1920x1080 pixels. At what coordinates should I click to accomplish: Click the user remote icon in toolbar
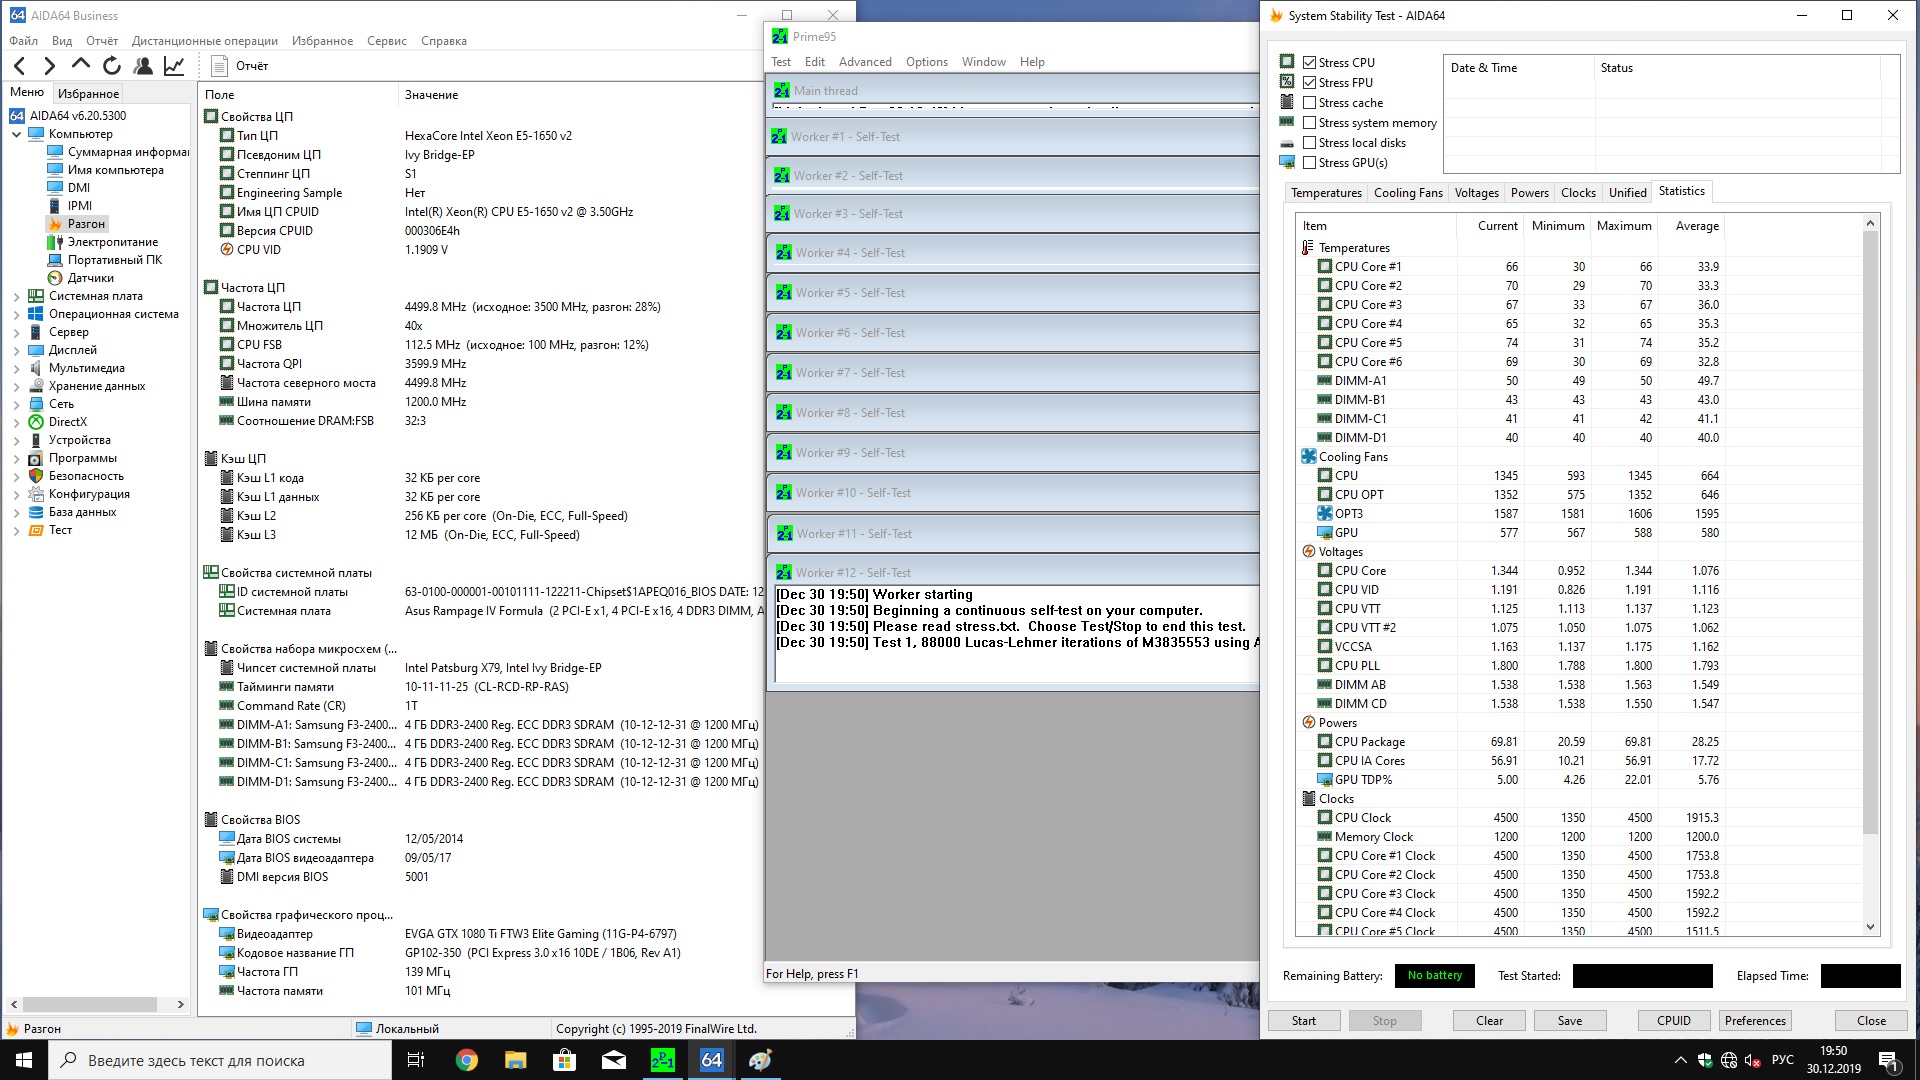tap(143, 66)
